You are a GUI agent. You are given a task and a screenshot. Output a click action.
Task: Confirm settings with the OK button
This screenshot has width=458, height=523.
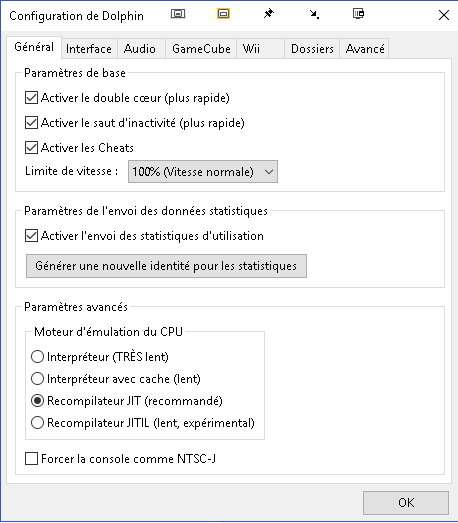[406, 503]
